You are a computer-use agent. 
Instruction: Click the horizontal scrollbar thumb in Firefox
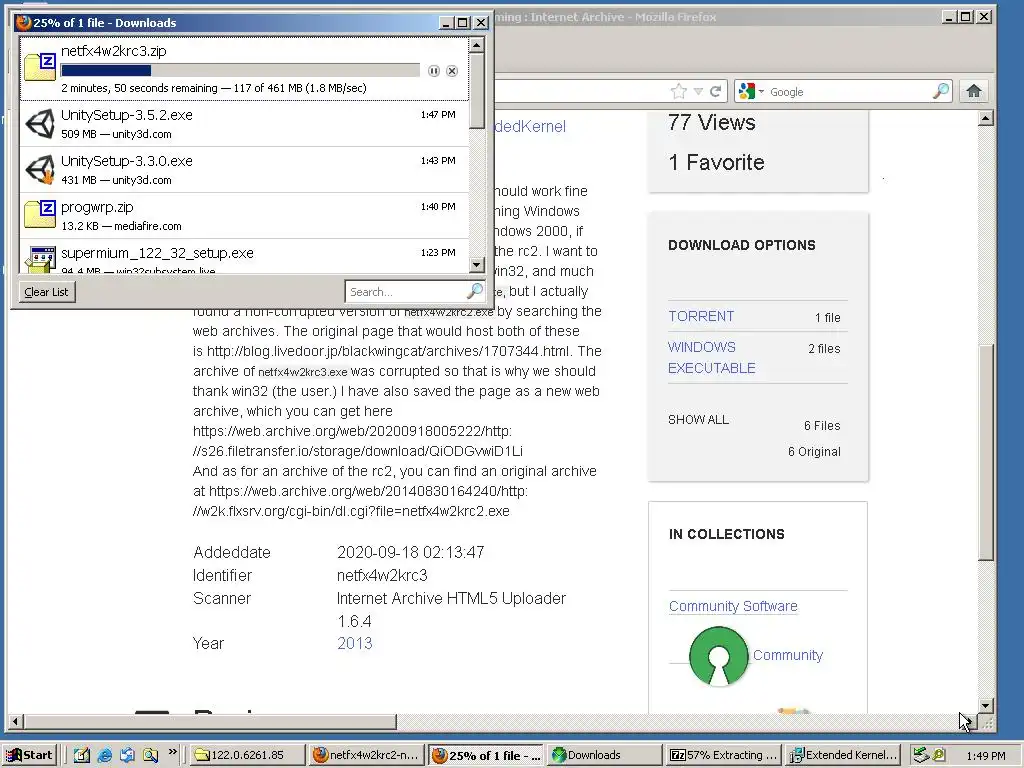pos(209,722)
